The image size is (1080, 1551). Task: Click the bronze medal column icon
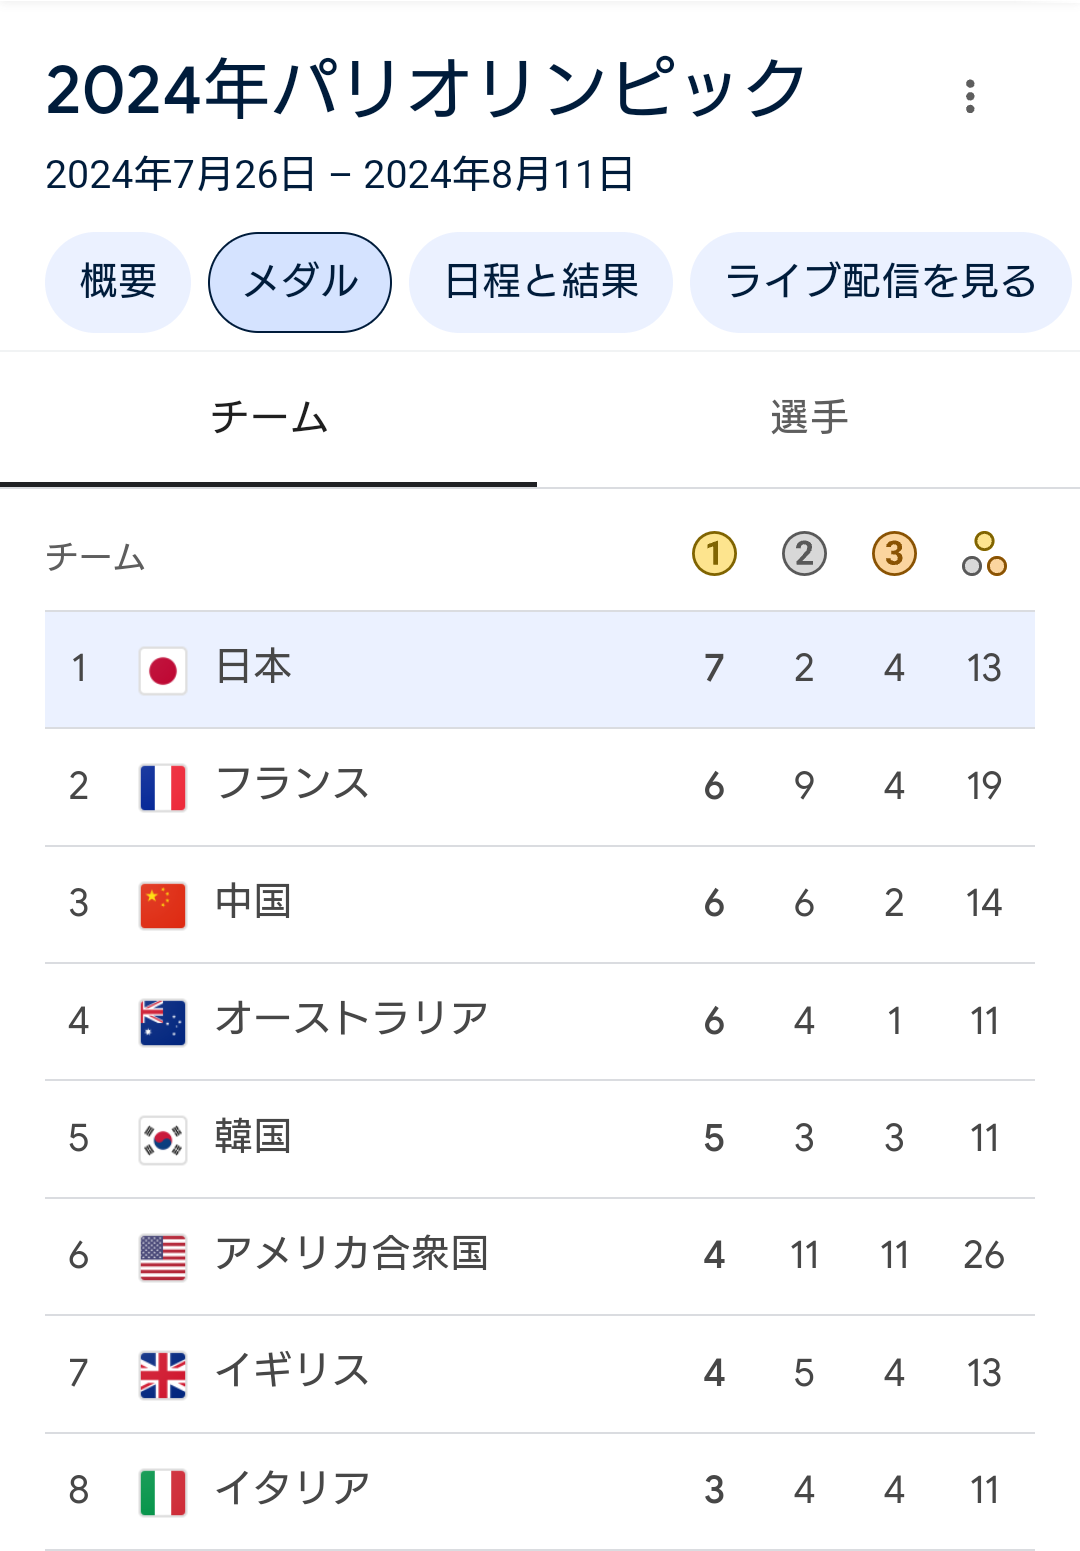[x=894, y=553]
